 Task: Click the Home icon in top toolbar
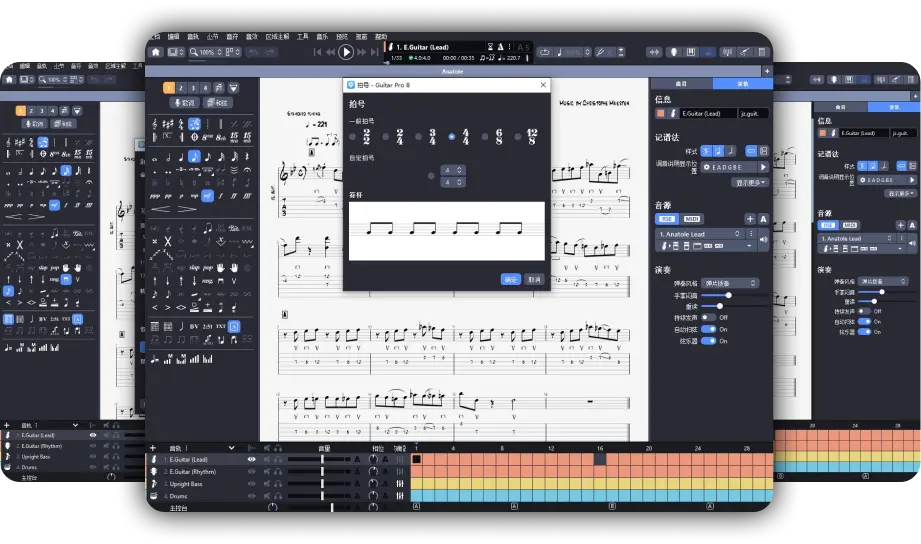155,52
